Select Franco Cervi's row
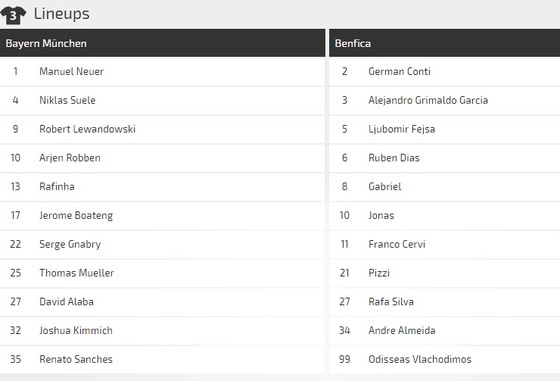The height and width of the screenshot is (381, 560). (x=445, y=244)
